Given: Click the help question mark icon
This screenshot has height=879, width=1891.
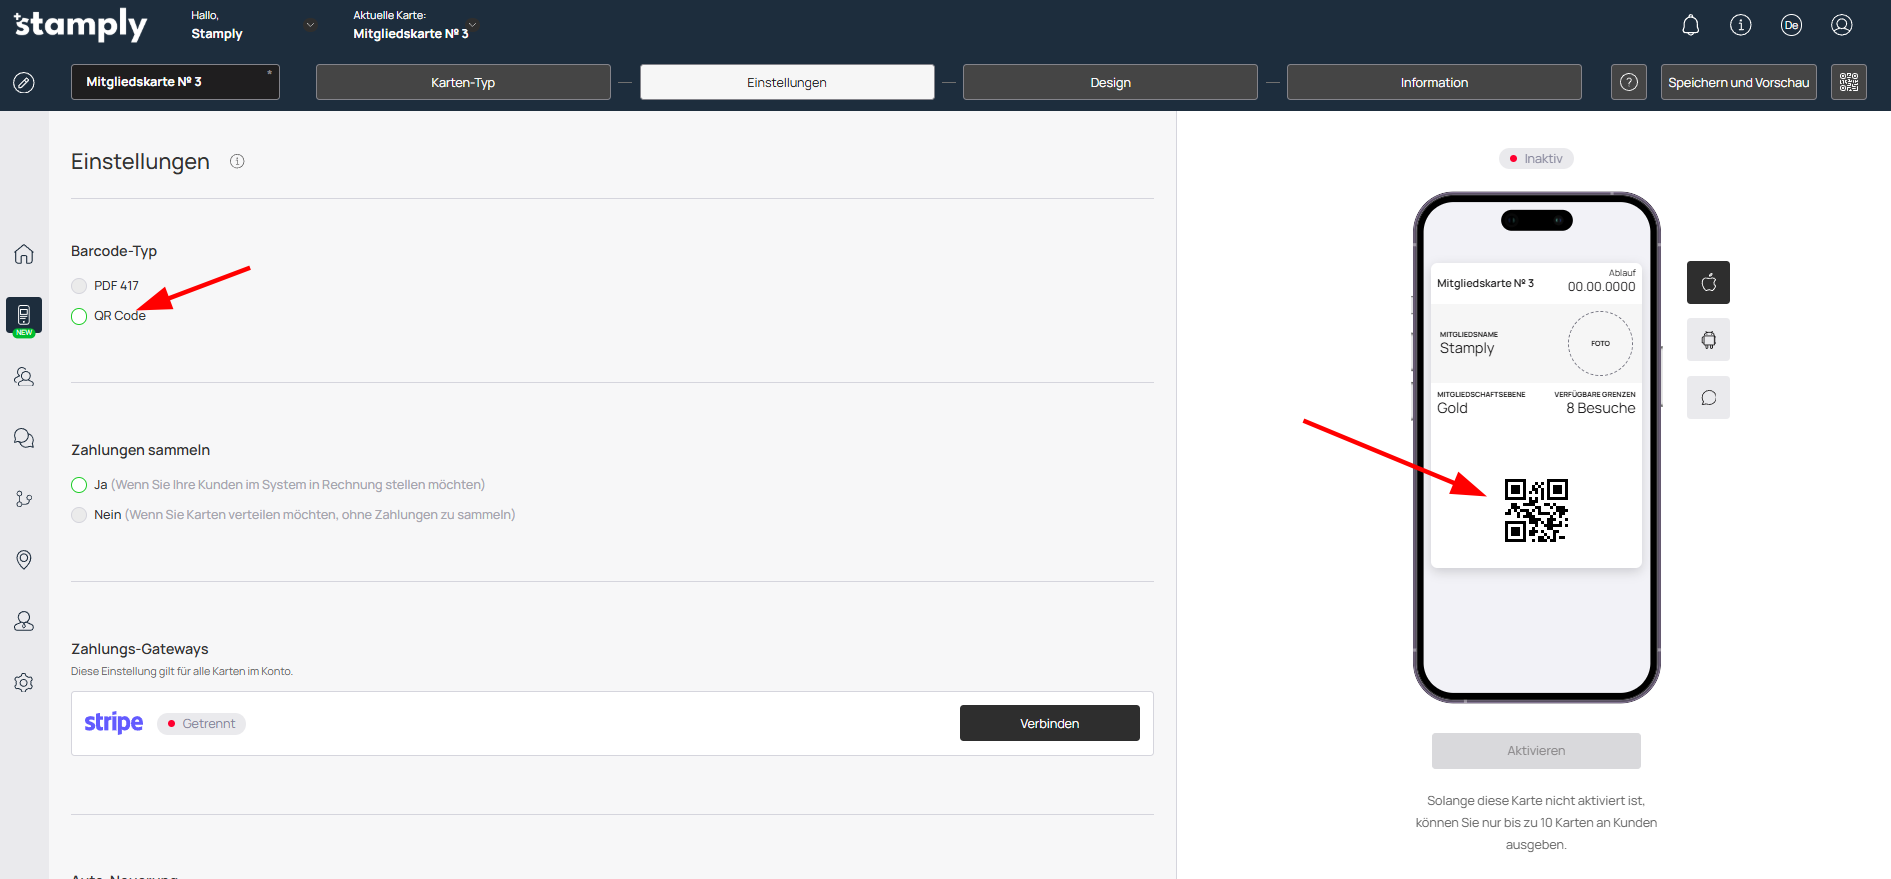Looking at the screenshot, I should tap(1628, 82).
